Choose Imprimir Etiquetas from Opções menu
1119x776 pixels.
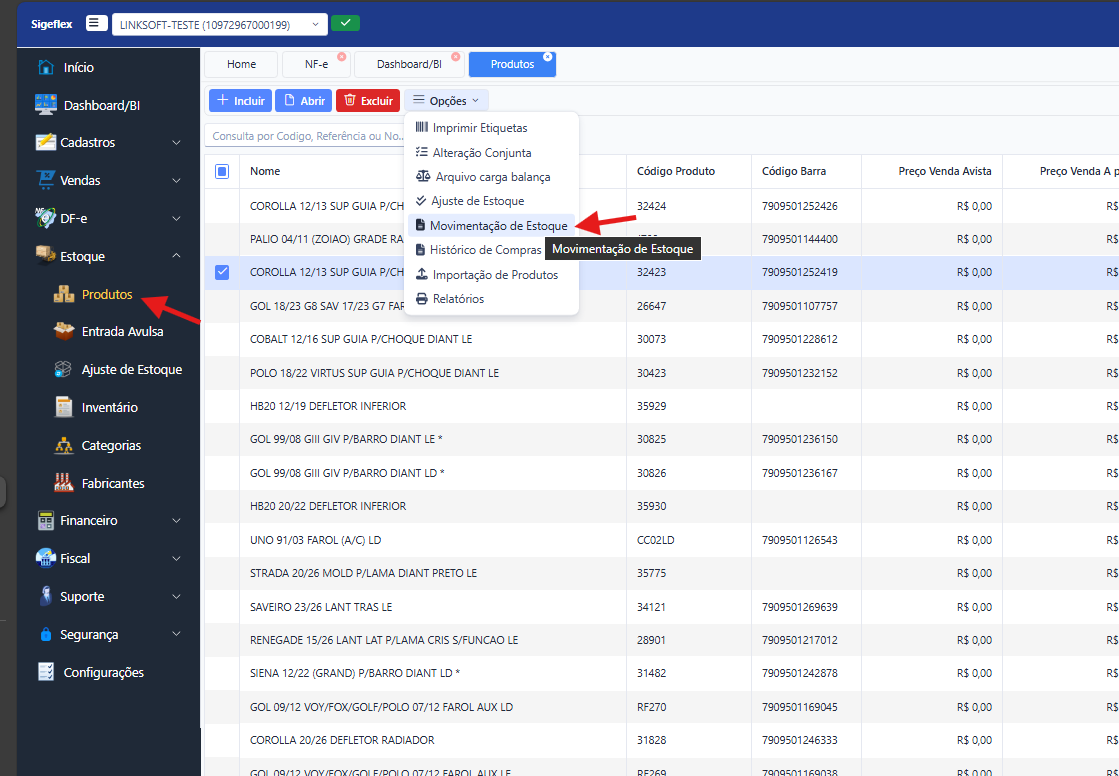[479, 128]
